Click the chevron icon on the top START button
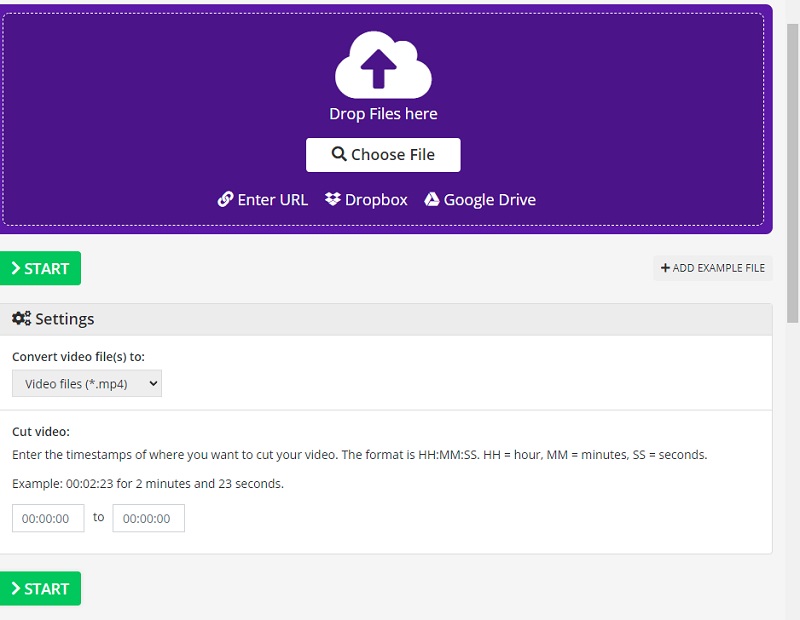The image size is (800, 620). click(16, 268)
